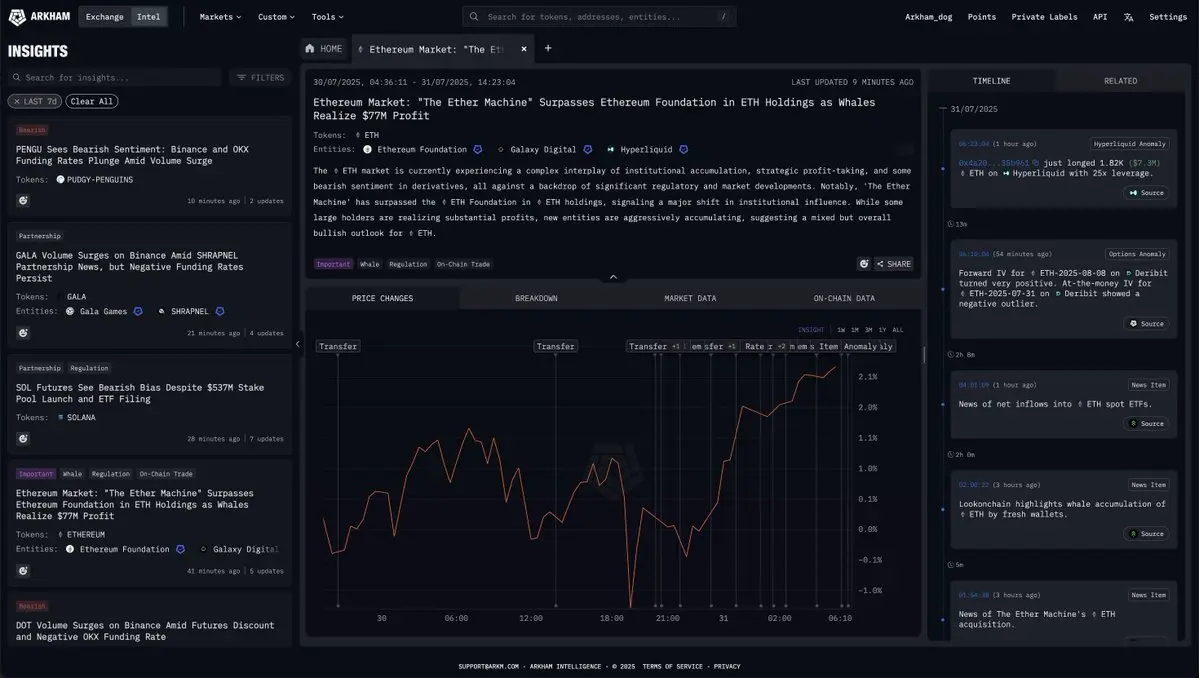
Task: Focus the tokens, addresses, entities search box
Action: 599,17
